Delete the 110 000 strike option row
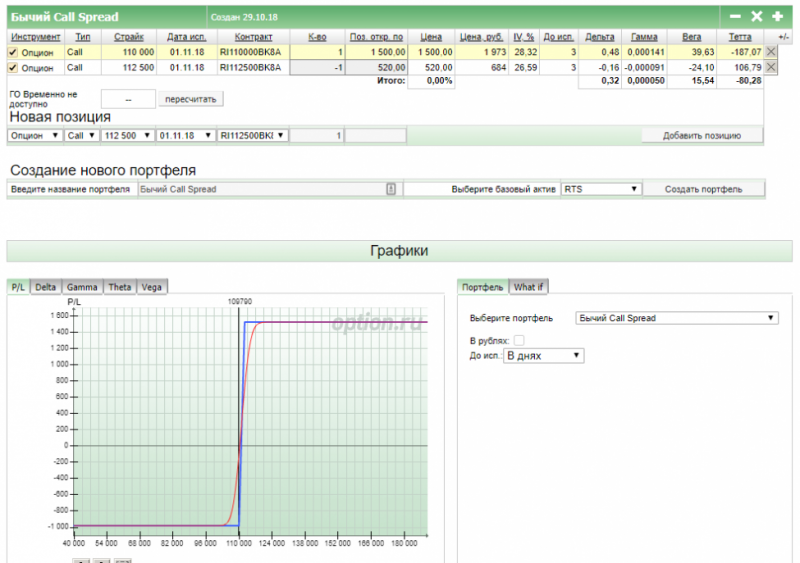The image size is (800, 563). (x=771, y=51)
